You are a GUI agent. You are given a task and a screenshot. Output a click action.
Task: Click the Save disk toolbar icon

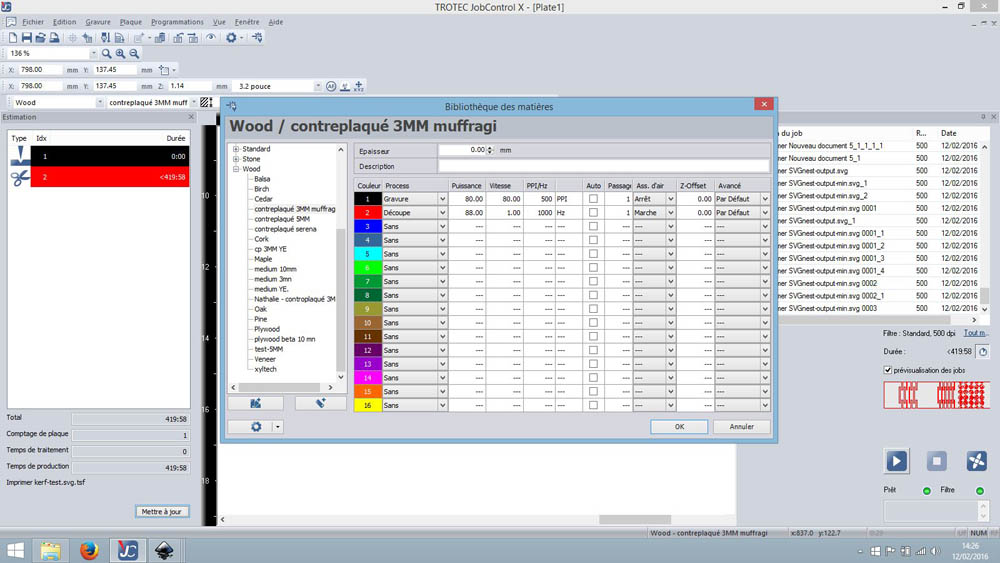click(27, 38)
